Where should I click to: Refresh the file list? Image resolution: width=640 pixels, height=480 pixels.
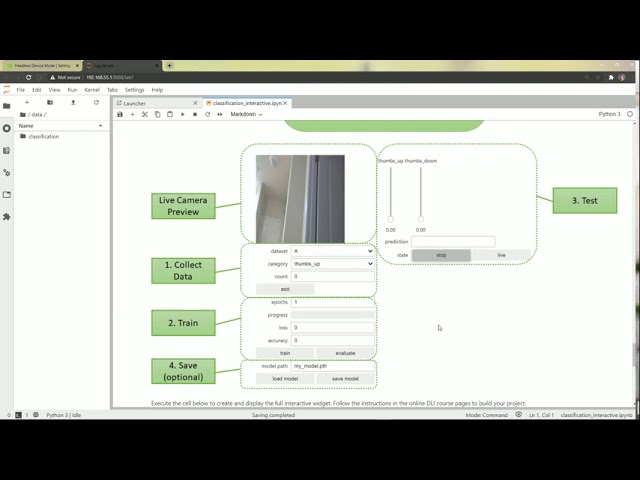pos(96,102)
